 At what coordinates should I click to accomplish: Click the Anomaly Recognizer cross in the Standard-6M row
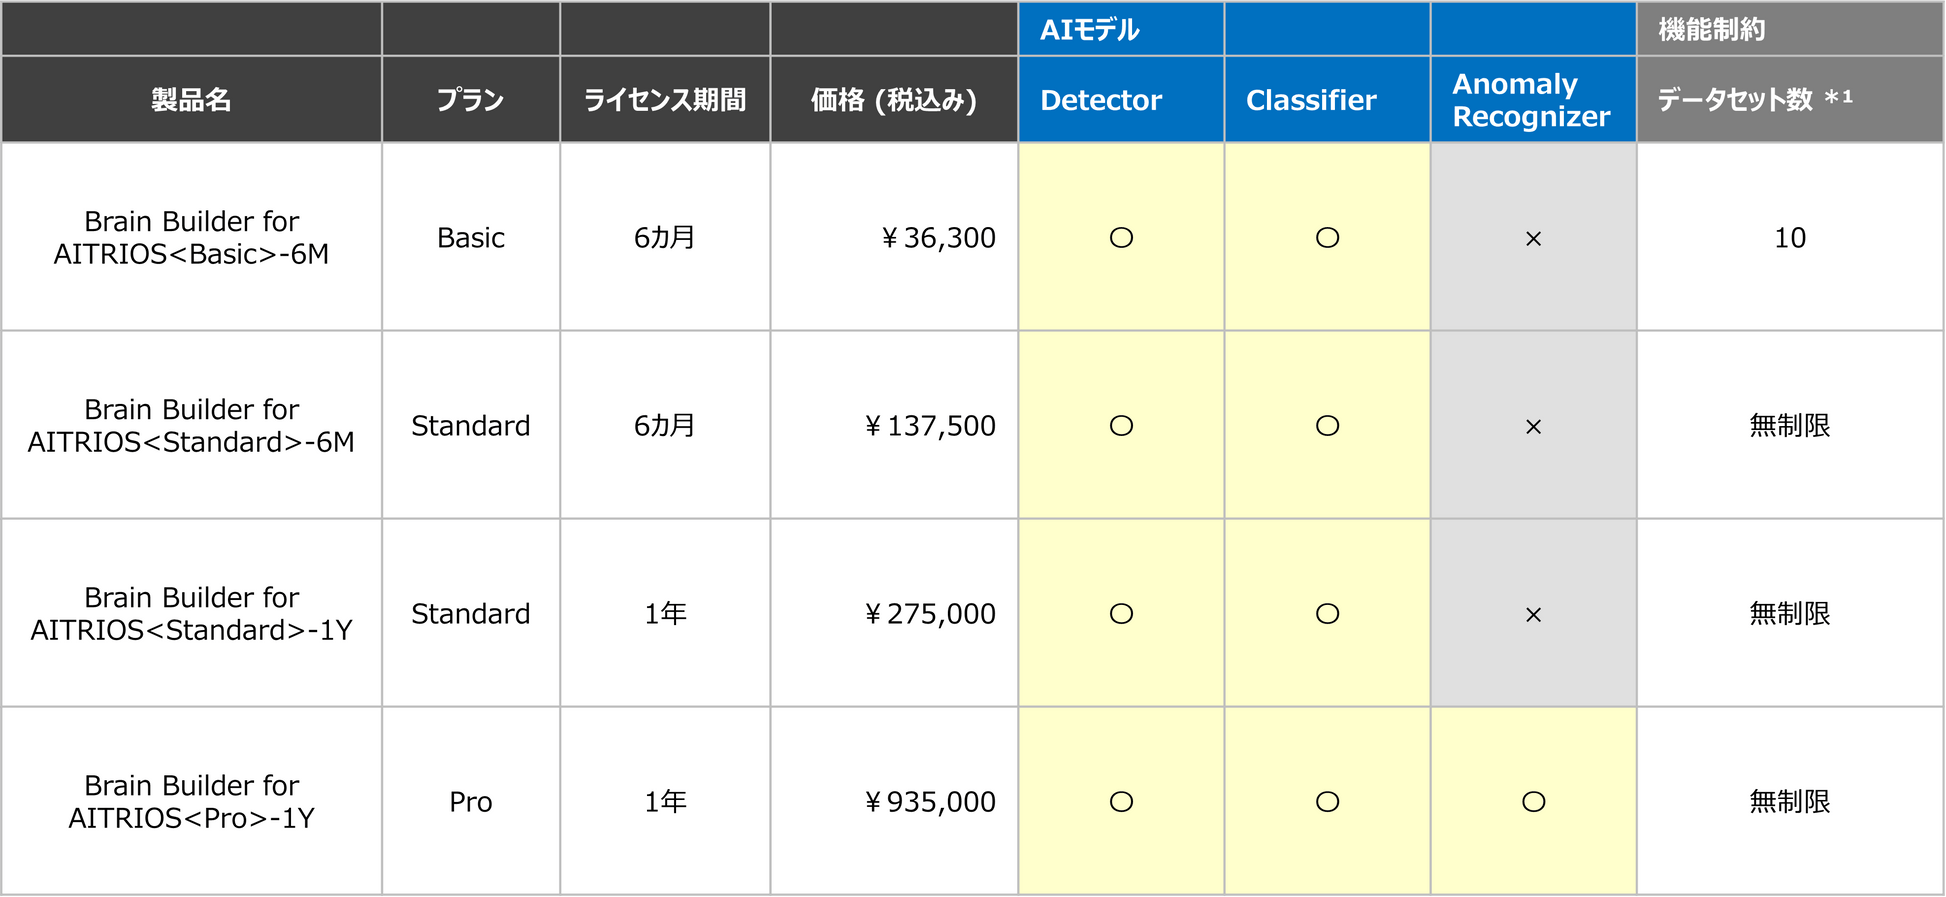[x=1533, y=427]
